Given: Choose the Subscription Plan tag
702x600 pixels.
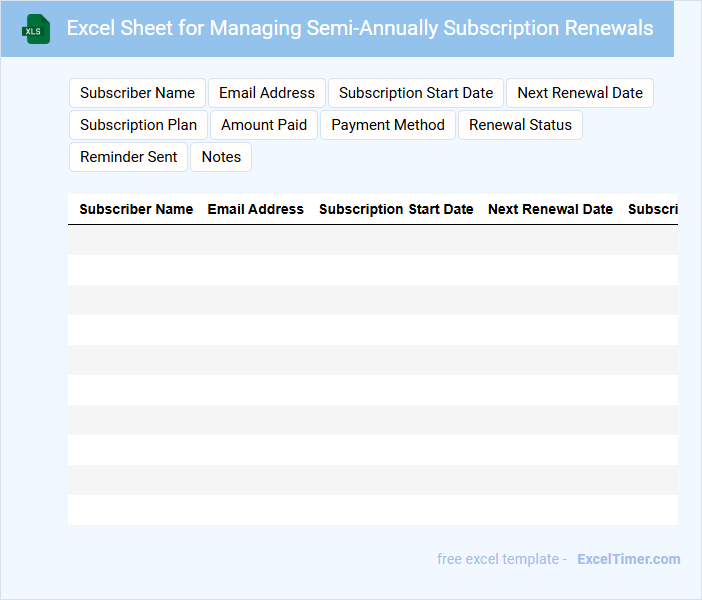Looking at the screenshot, I should (x=138, y=125).
